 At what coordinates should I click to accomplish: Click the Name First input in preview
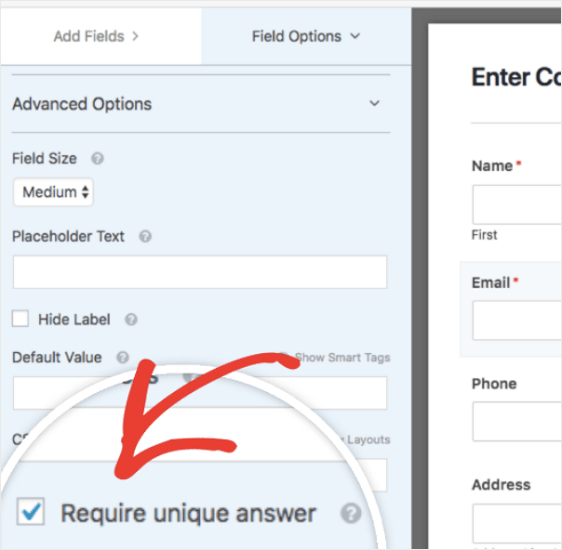coord(517,205)
